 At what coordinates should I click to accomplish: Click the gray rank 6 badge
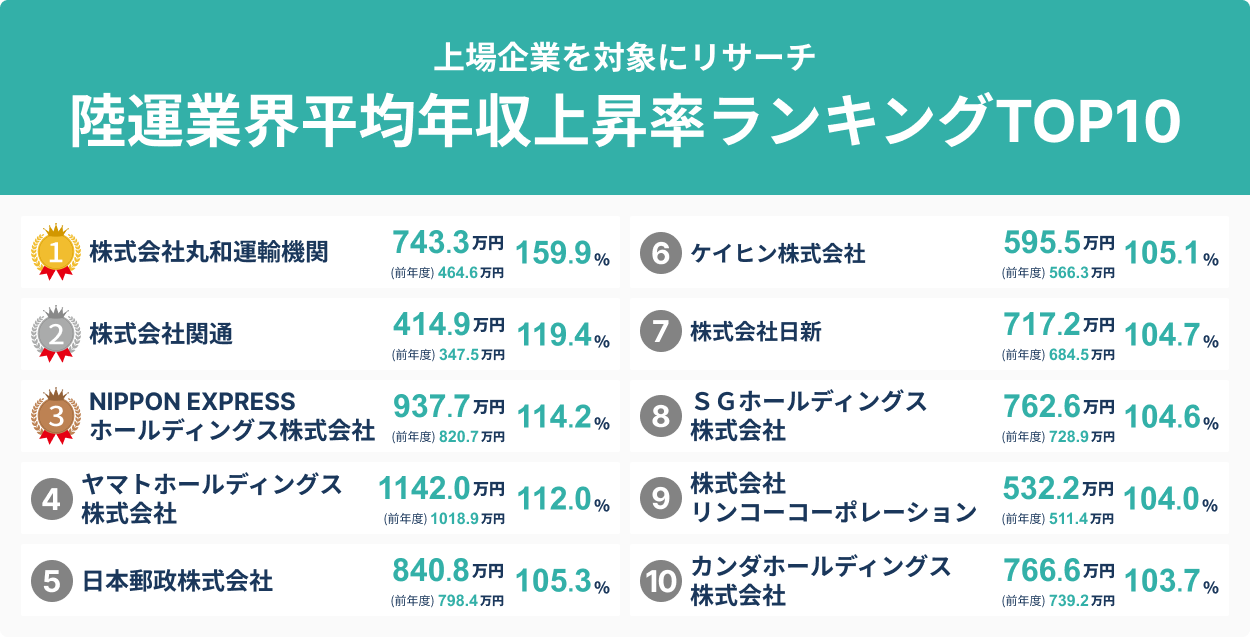click(660, 253)
